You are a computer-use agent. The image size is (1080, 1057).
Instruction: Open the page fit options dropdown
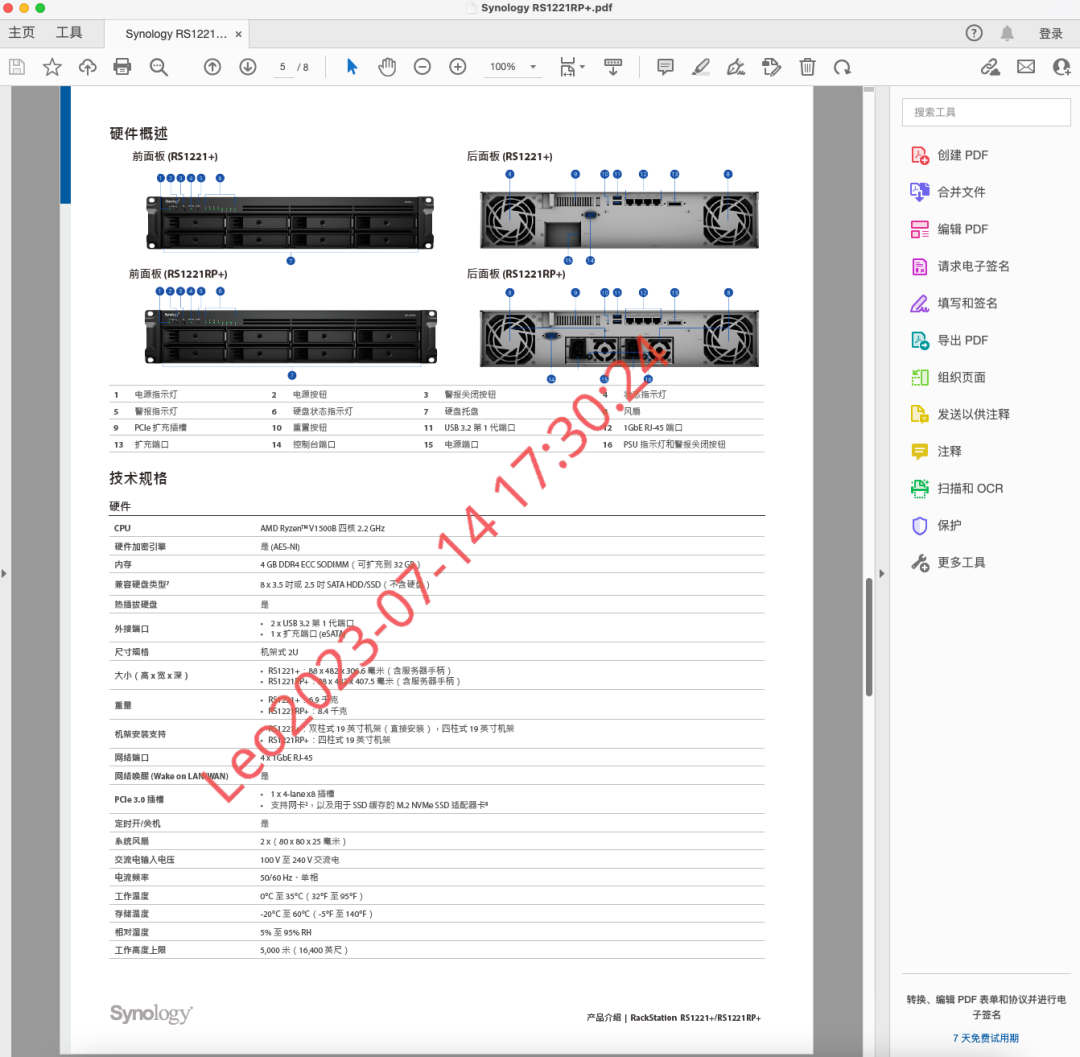[x=571, y=67]
